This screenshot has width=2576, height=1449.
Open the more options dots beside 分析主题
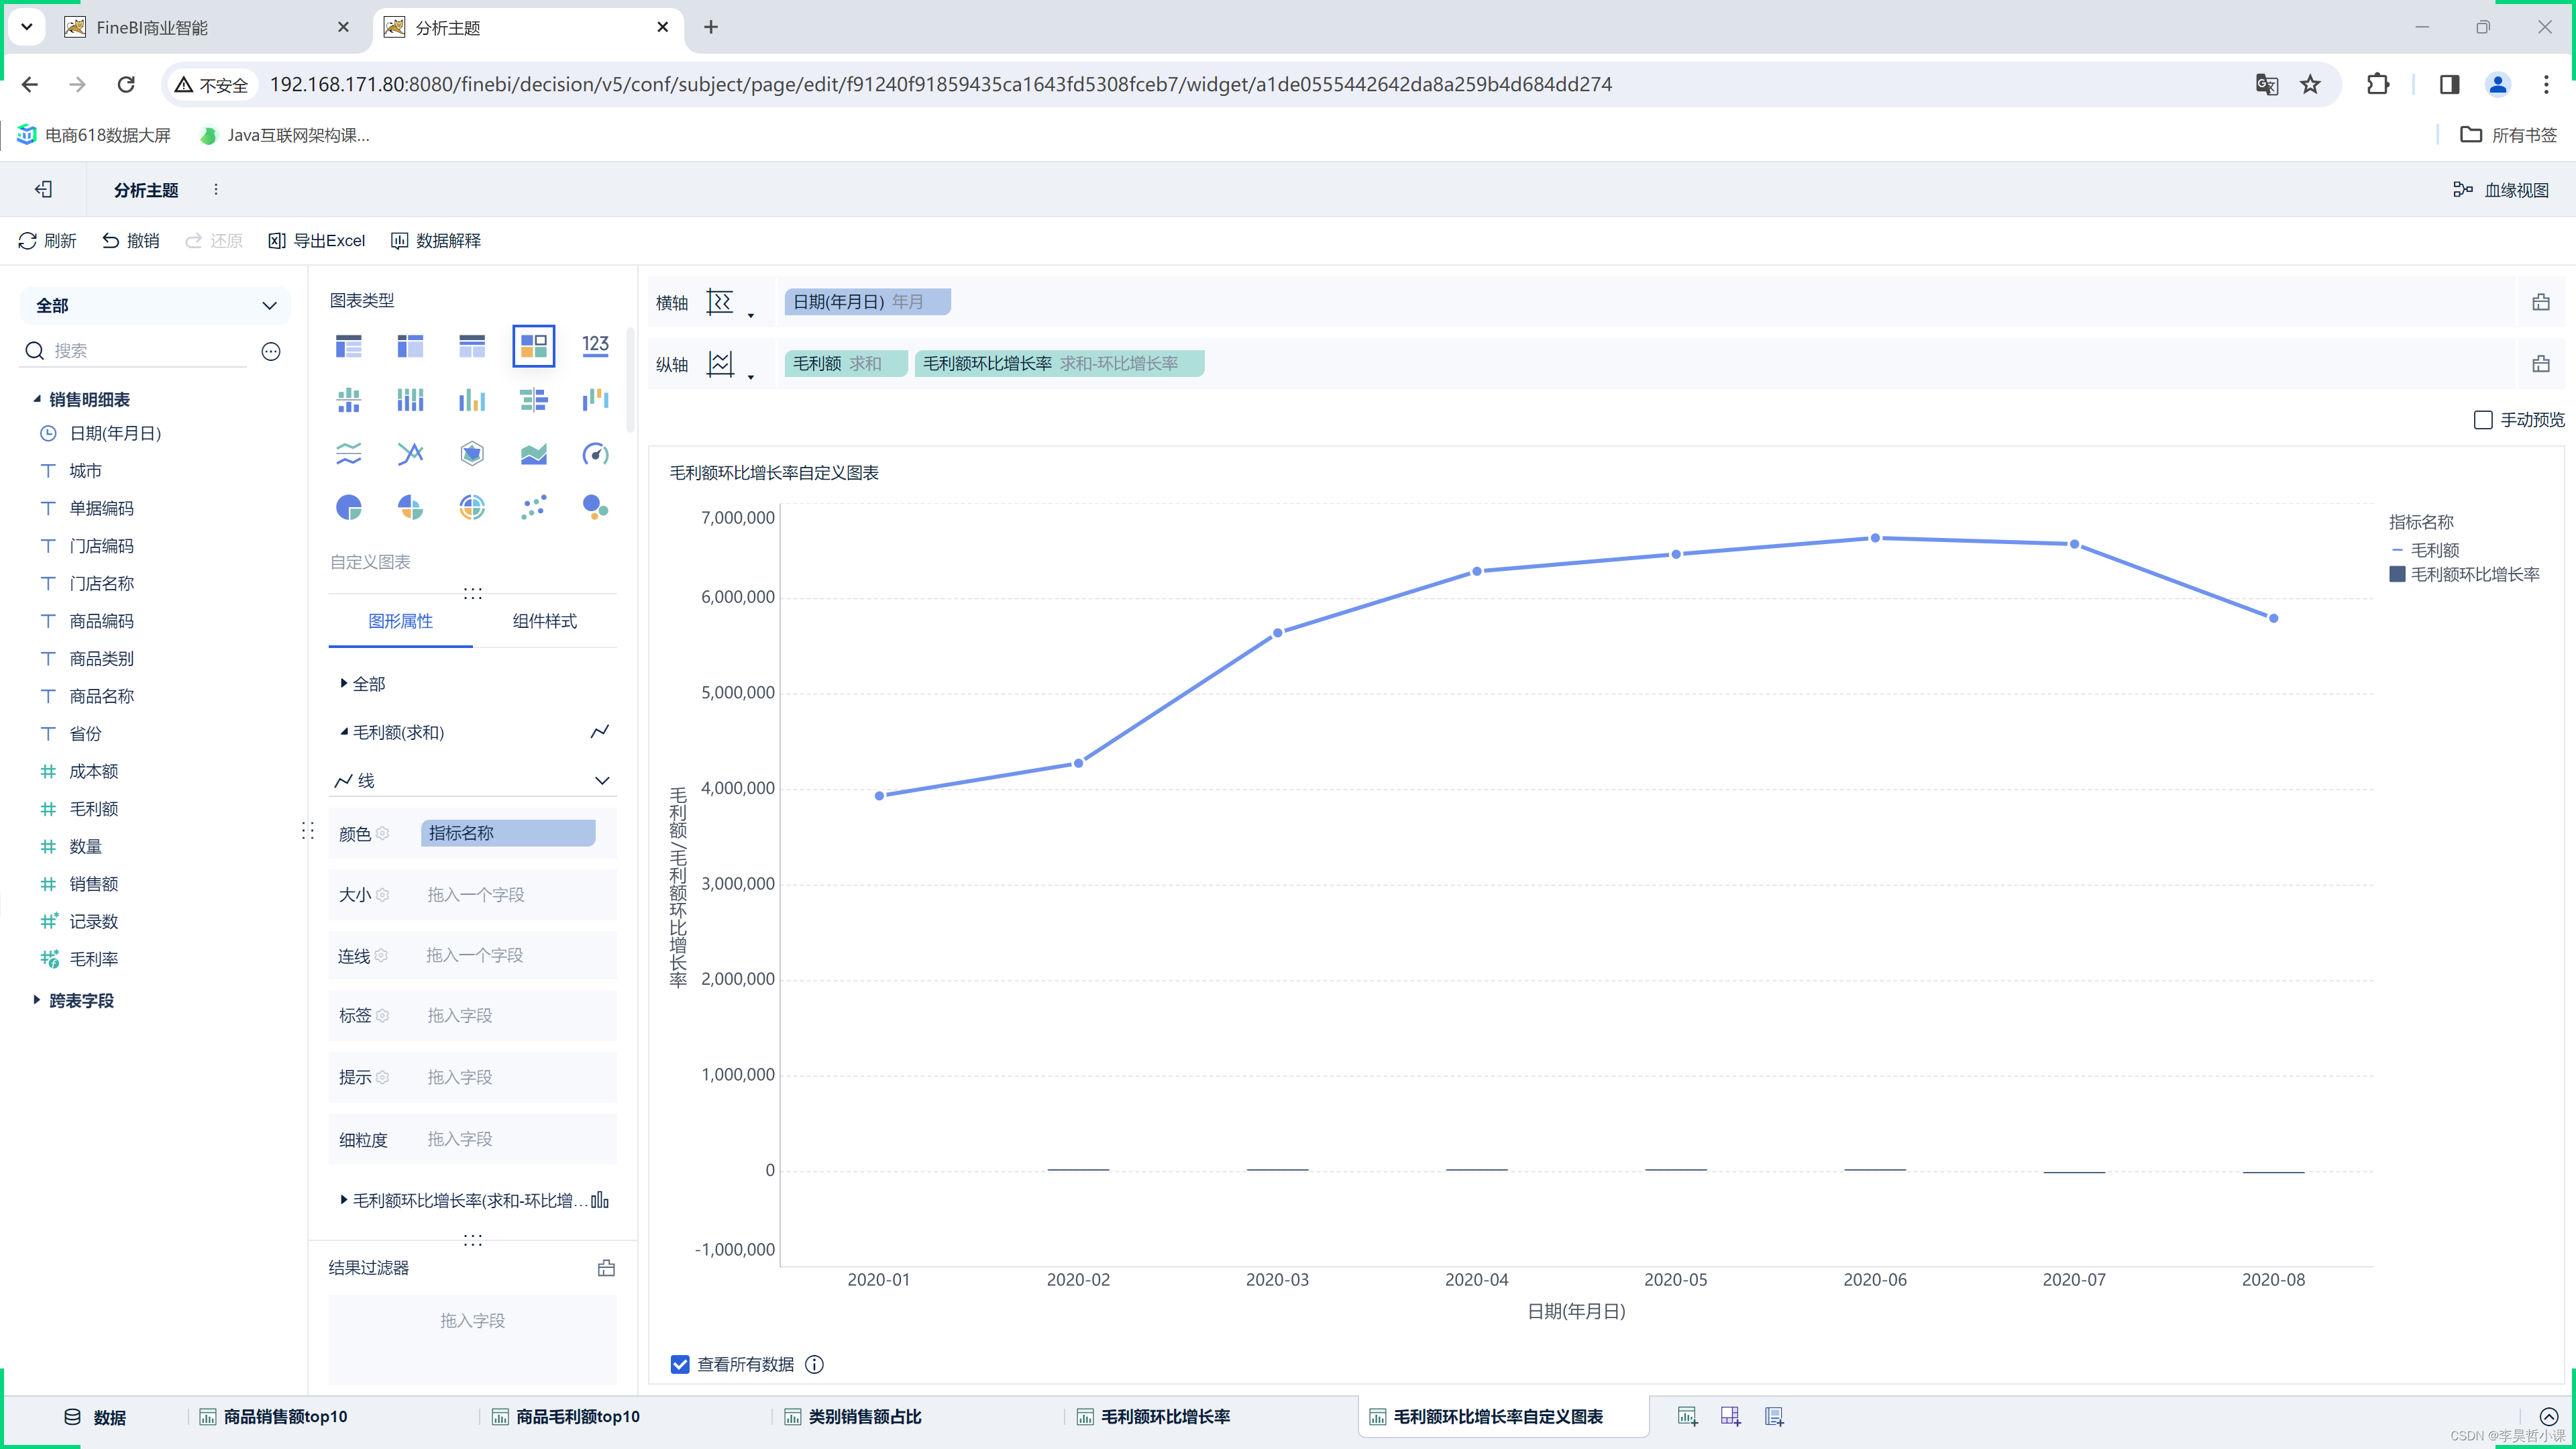216,189
